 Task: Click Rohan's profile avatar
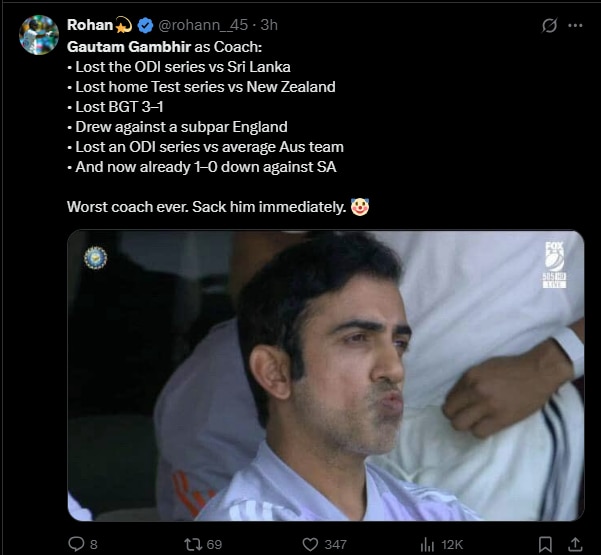click(38, 35)
